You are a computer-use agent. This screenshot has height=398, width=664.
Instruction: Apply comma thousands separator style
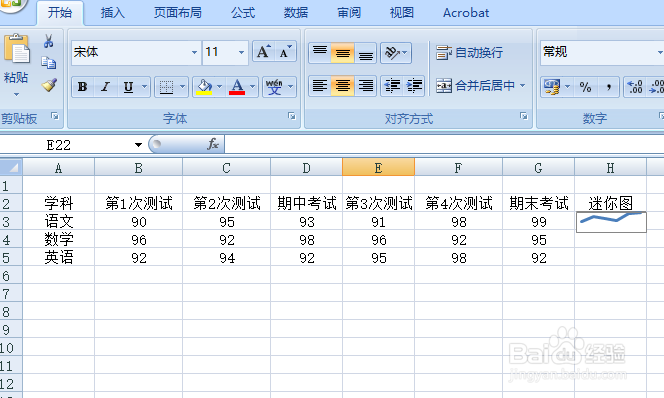point(608,87)
